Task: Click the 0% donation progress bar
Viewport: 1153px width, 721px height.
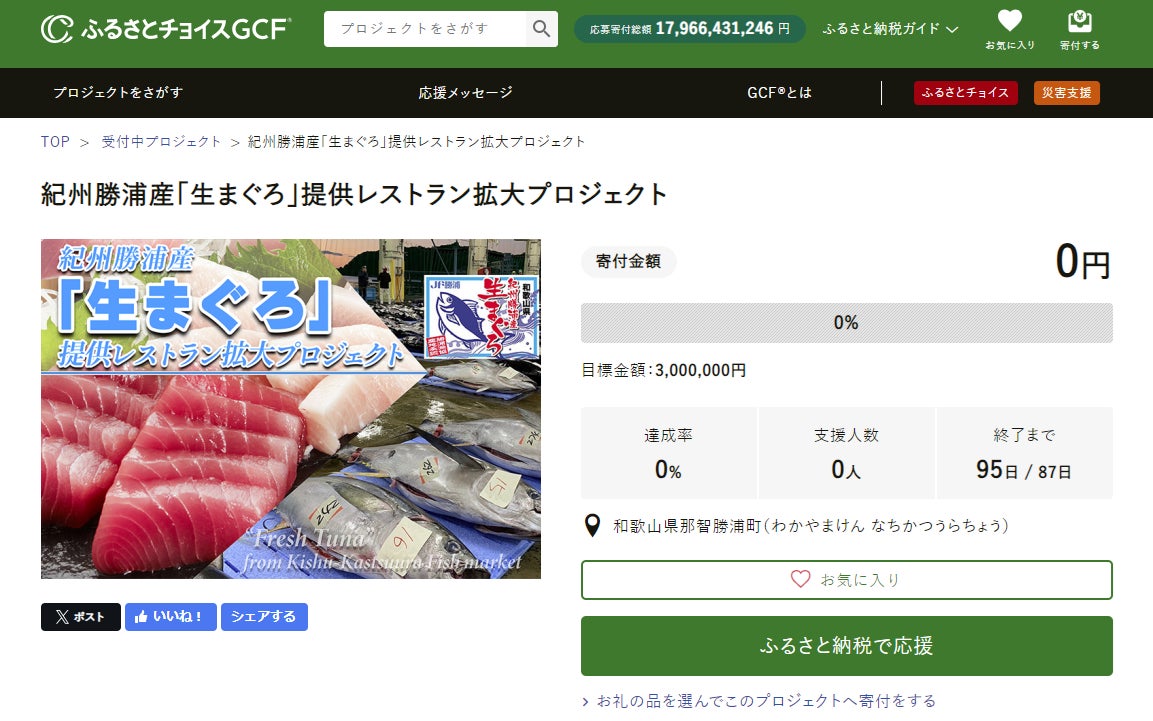Action: coord(846,323)
